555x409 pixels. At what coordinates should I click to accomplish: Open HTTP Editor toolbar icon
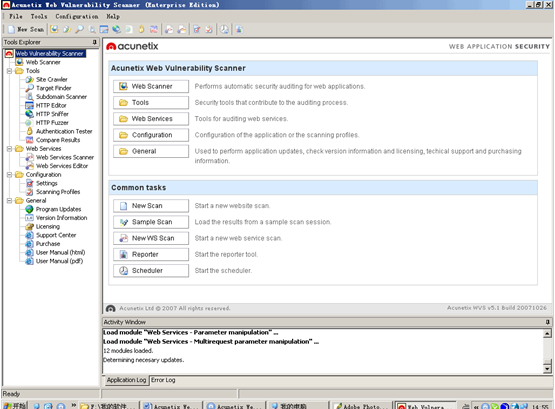(x=104, y=29)
